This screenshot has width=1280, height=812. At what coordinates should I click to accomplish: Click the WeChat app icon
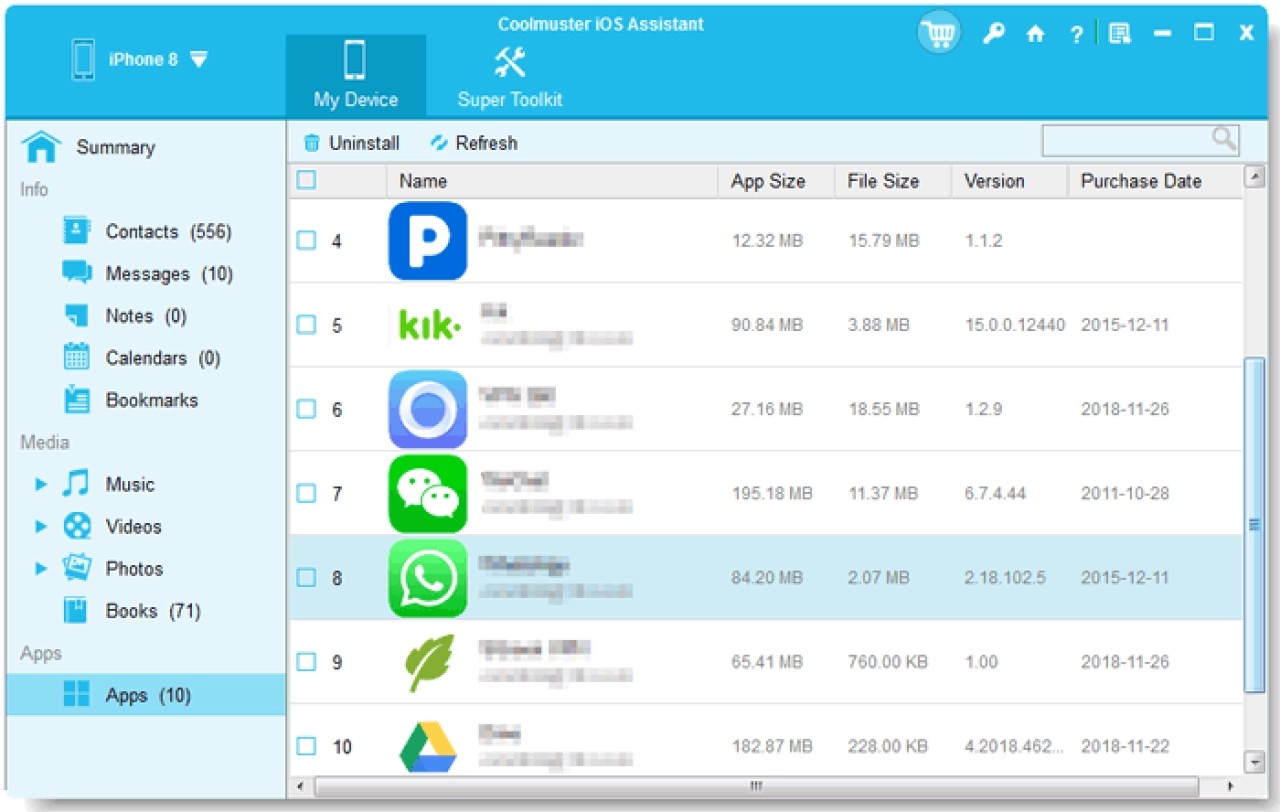point(428,493)
